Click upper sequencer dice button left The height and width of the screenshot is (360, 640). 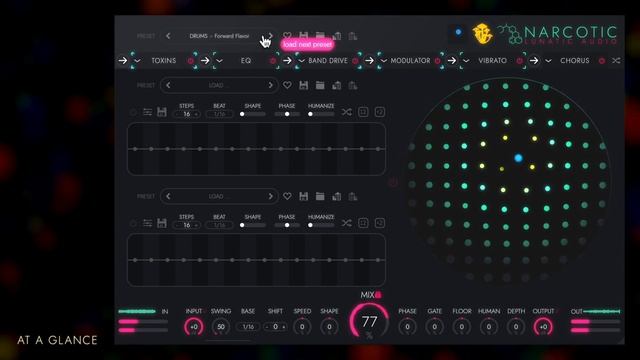pos(363,112)
